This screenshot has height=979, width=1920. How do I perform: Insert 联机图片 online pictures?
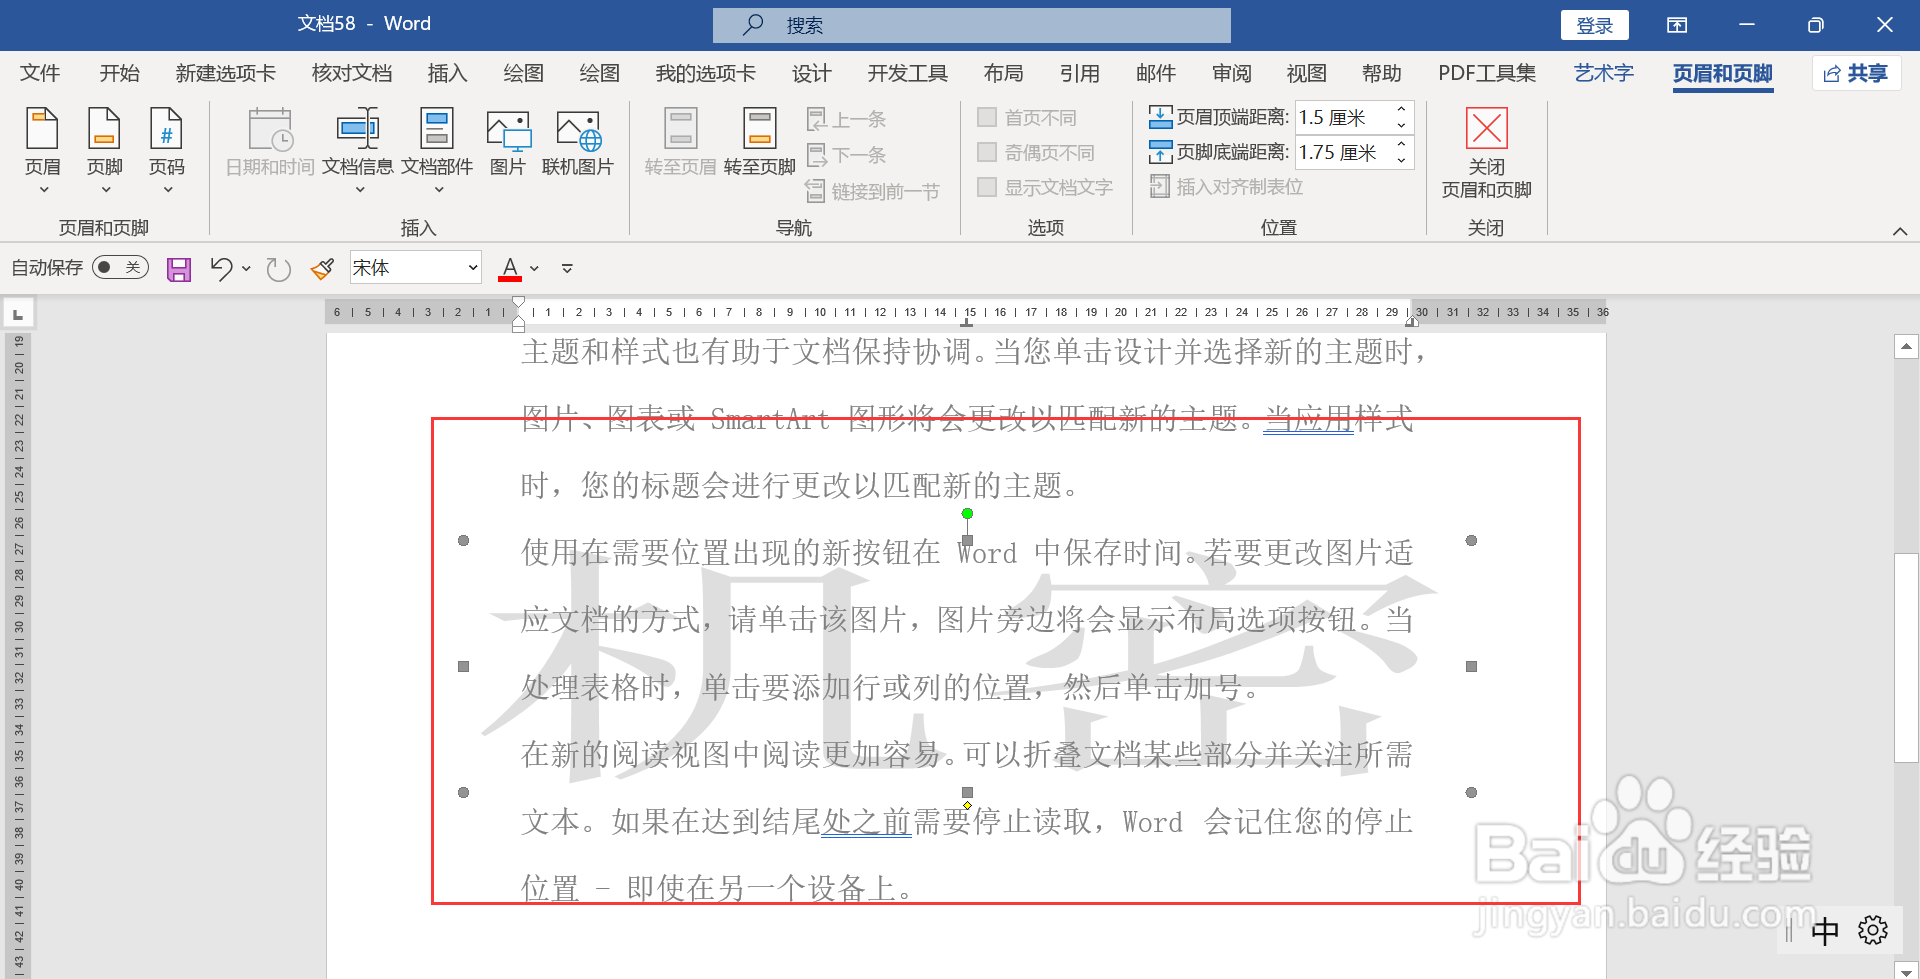pos(577,142)
